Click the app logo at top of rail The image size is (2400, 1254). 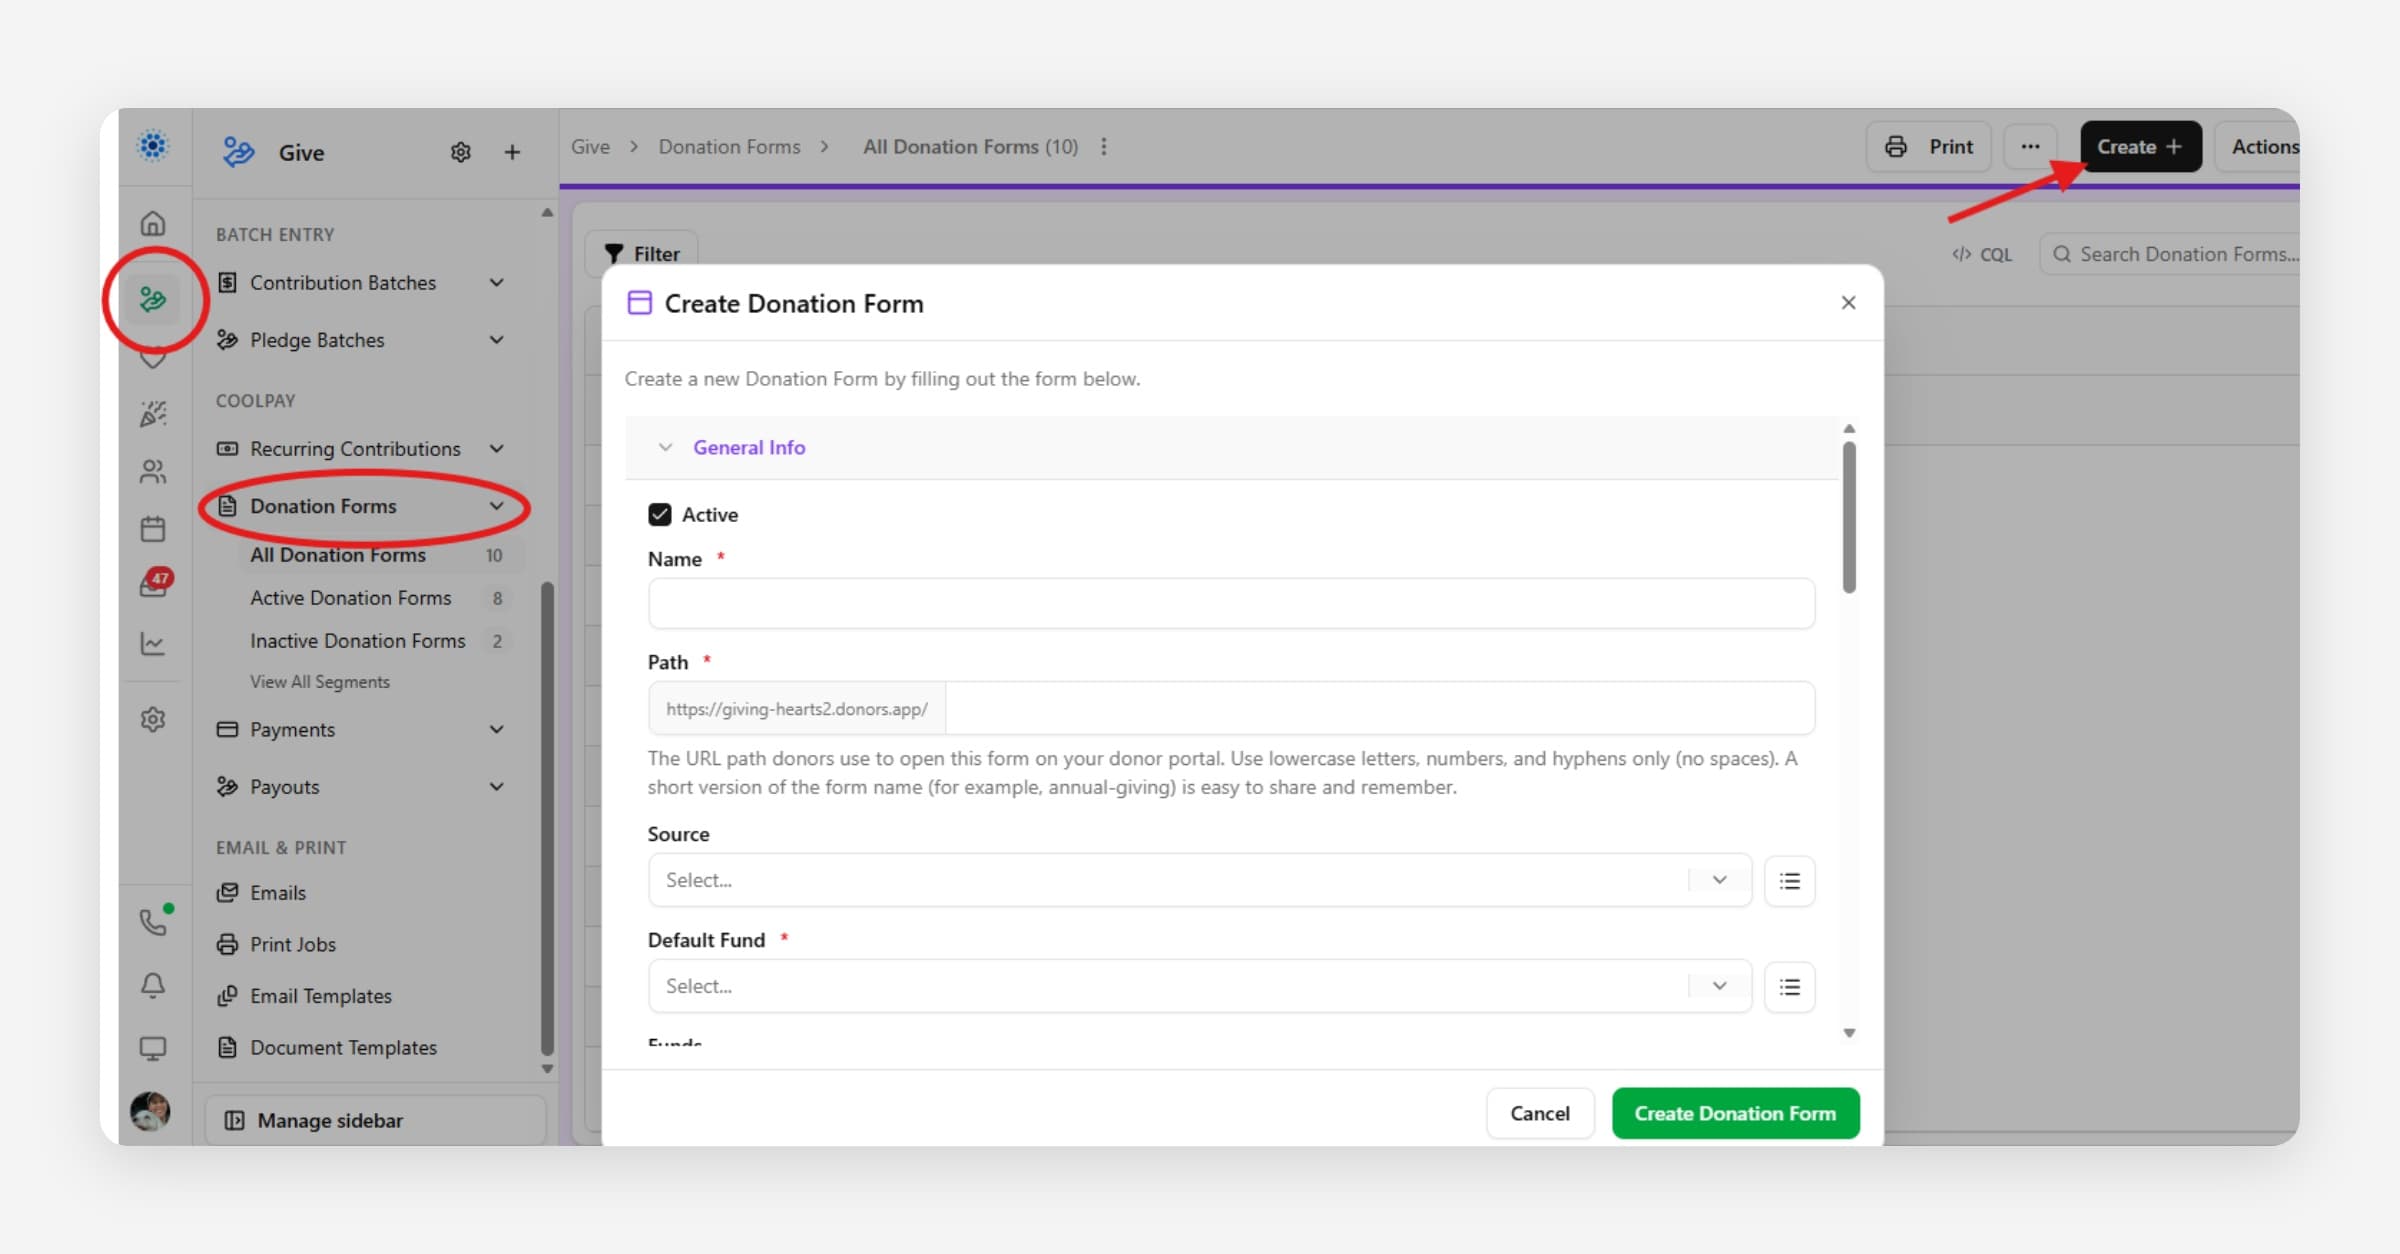click(x=153, y=146)
